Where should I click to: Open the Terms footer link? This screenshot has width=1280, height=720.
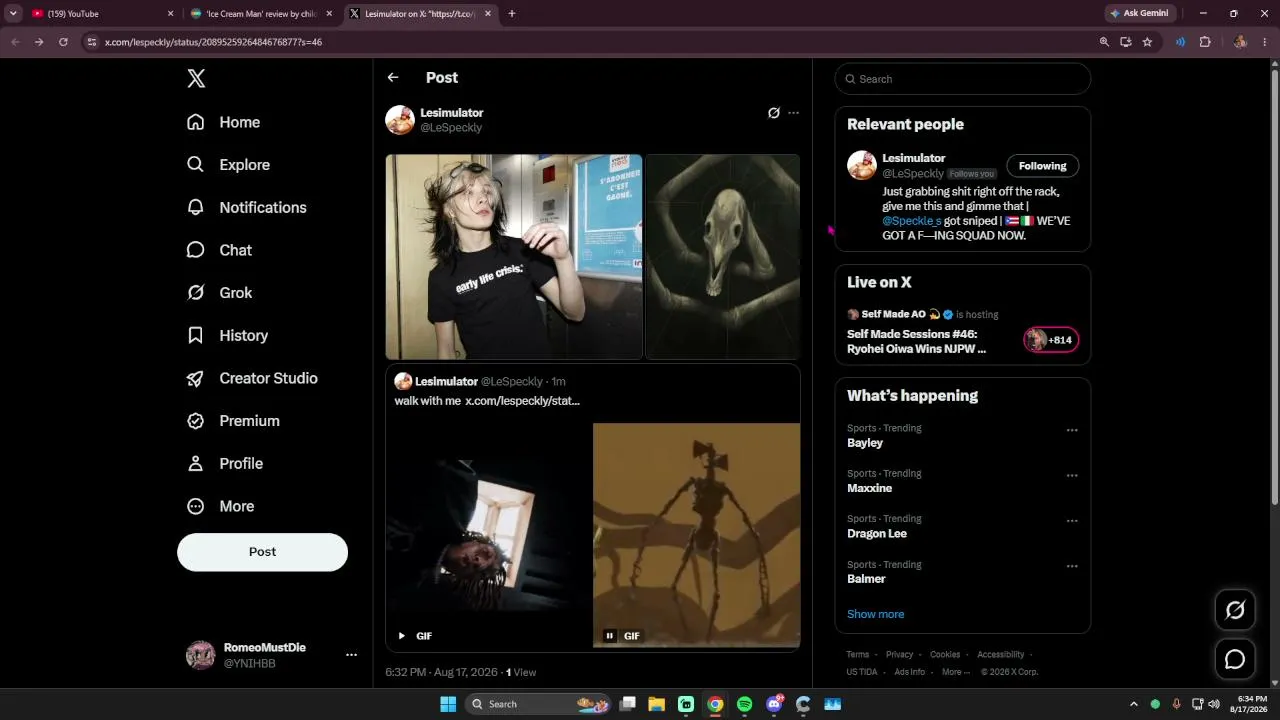[x=858, y=655]
